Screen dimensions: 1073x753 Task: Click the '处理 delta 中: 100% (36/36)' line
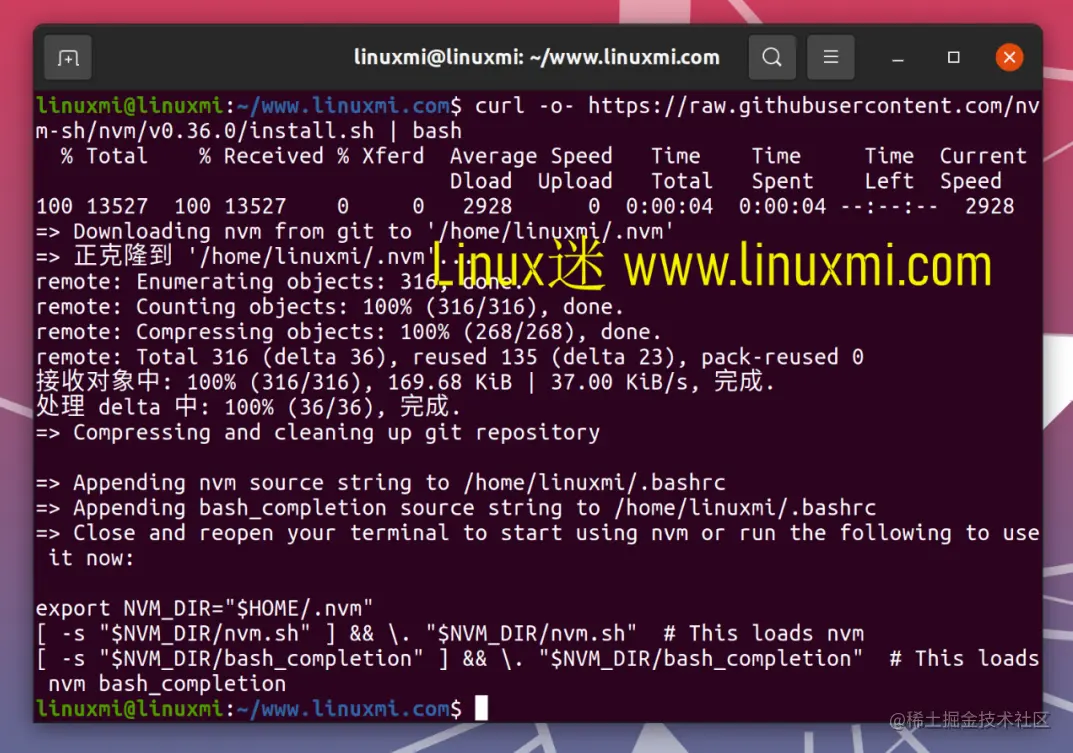click(x=248, y=407)
